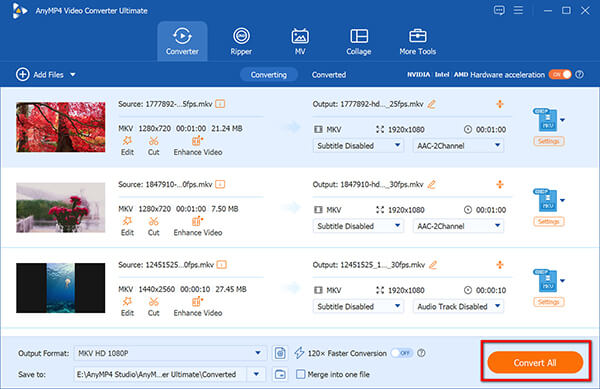Open the output folder icon
600x389 pixels.
coord(280,374)
